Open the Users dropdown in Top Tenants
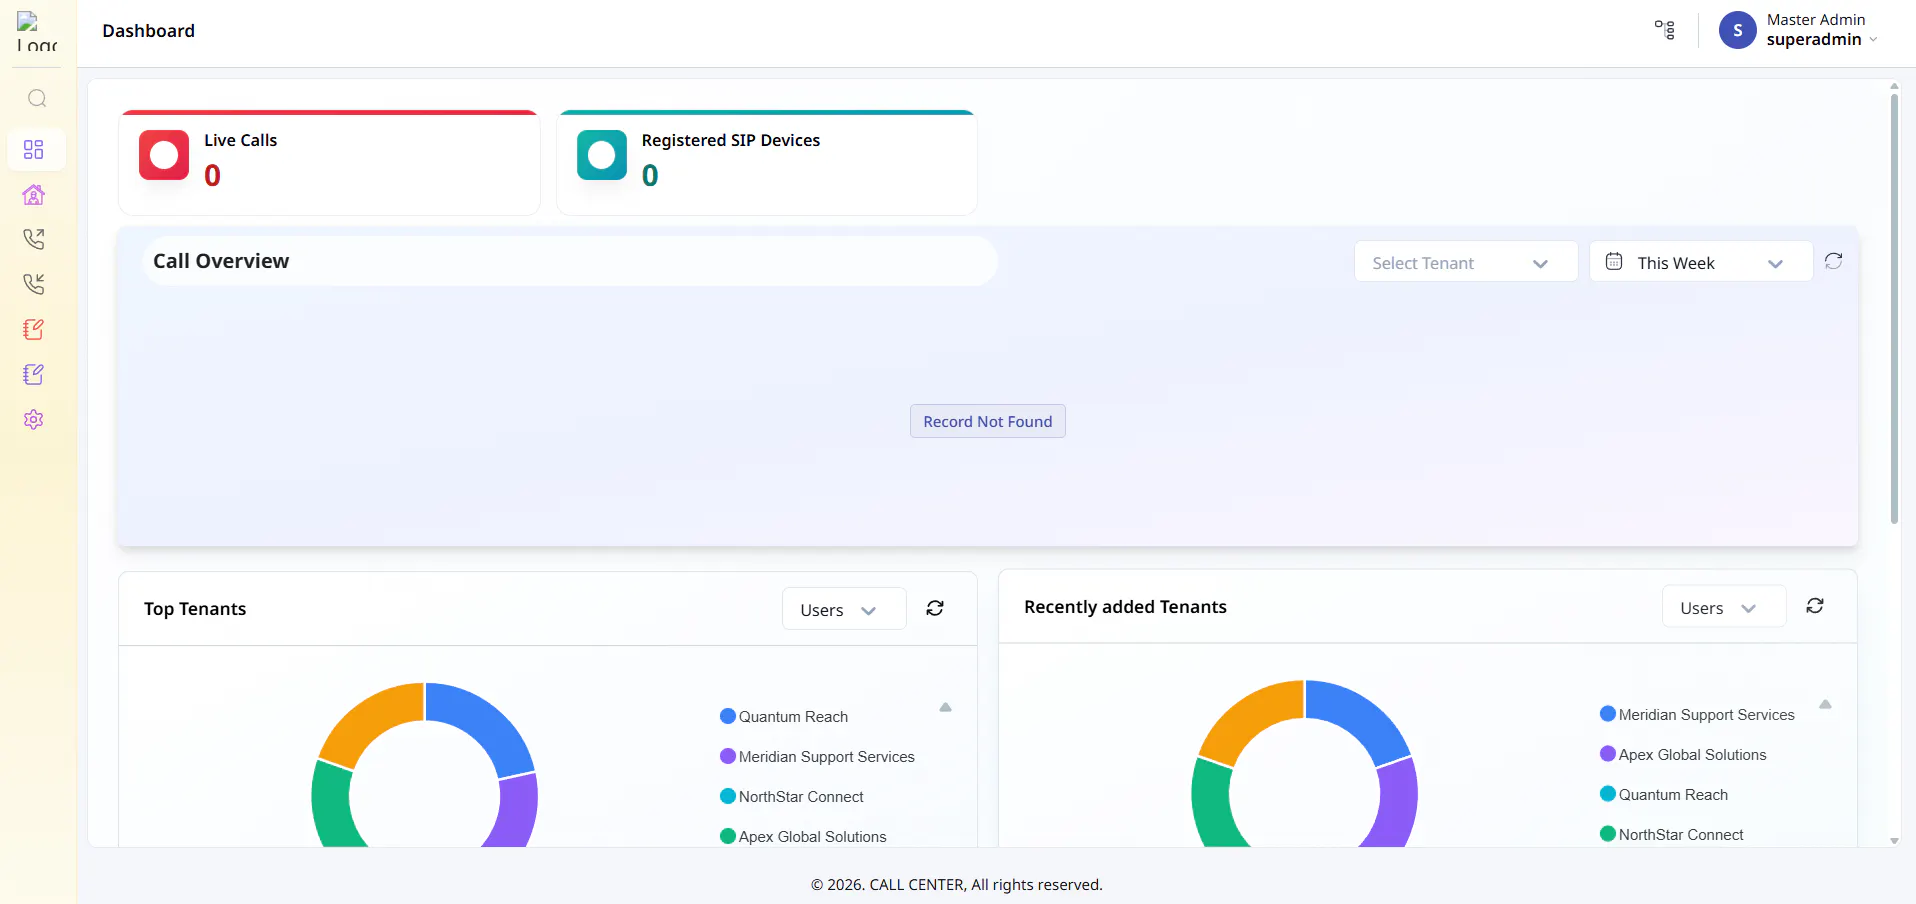Screen dimensions: 1916x904 coord(844,609)
